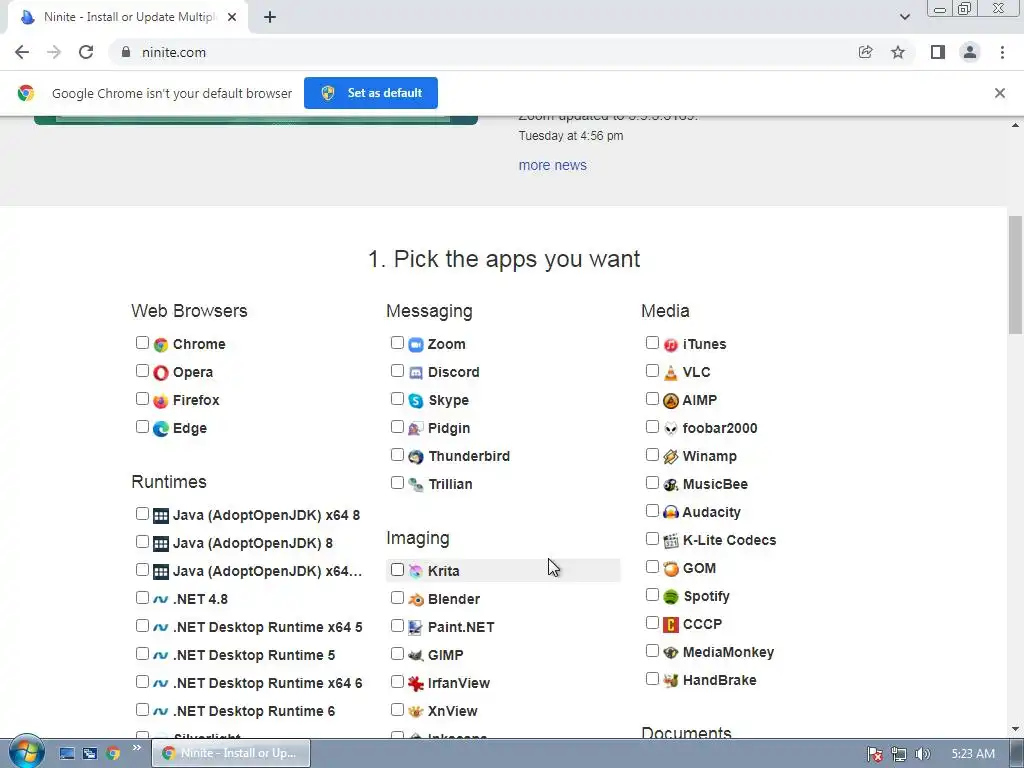This screenshot has width=1024, height=768.
Task: Check the VLC checkbox
Action: point(652,371)
